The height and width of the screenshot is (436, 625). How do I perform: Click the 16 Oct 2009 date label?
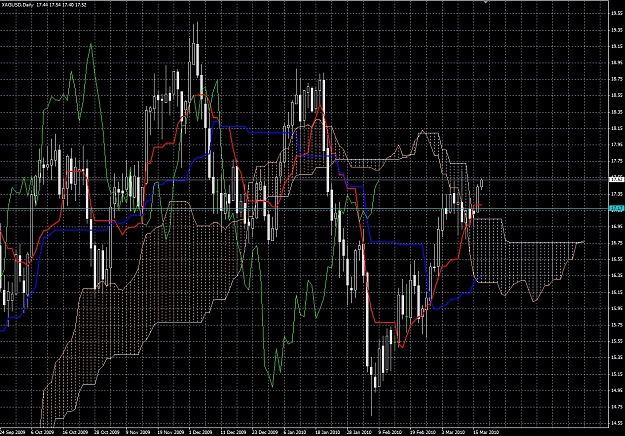[75, 432]
